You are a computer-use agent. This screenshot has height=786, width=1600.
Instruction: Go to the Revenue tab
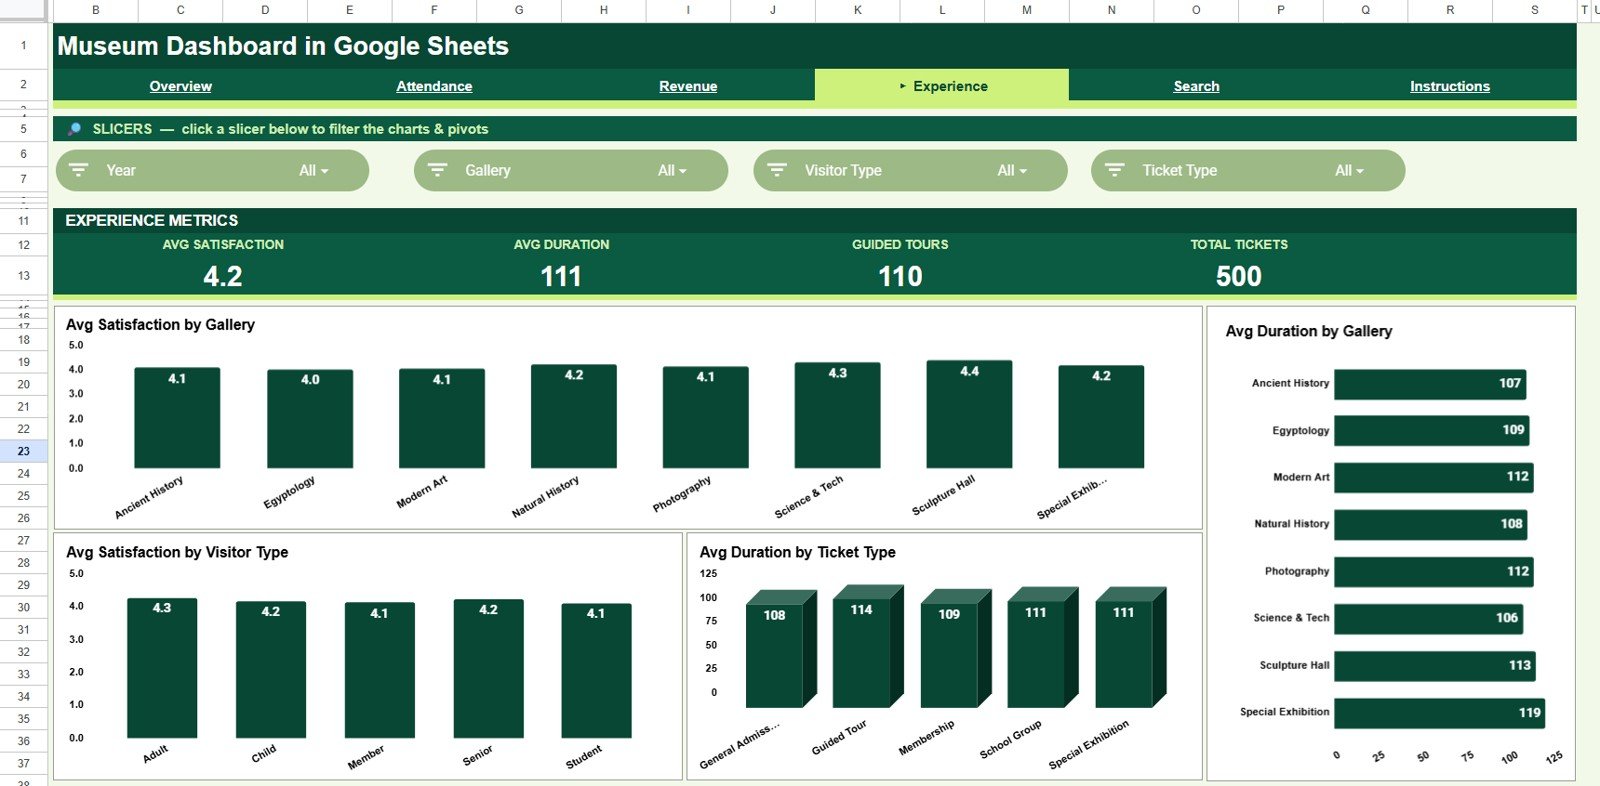(688, 86)
